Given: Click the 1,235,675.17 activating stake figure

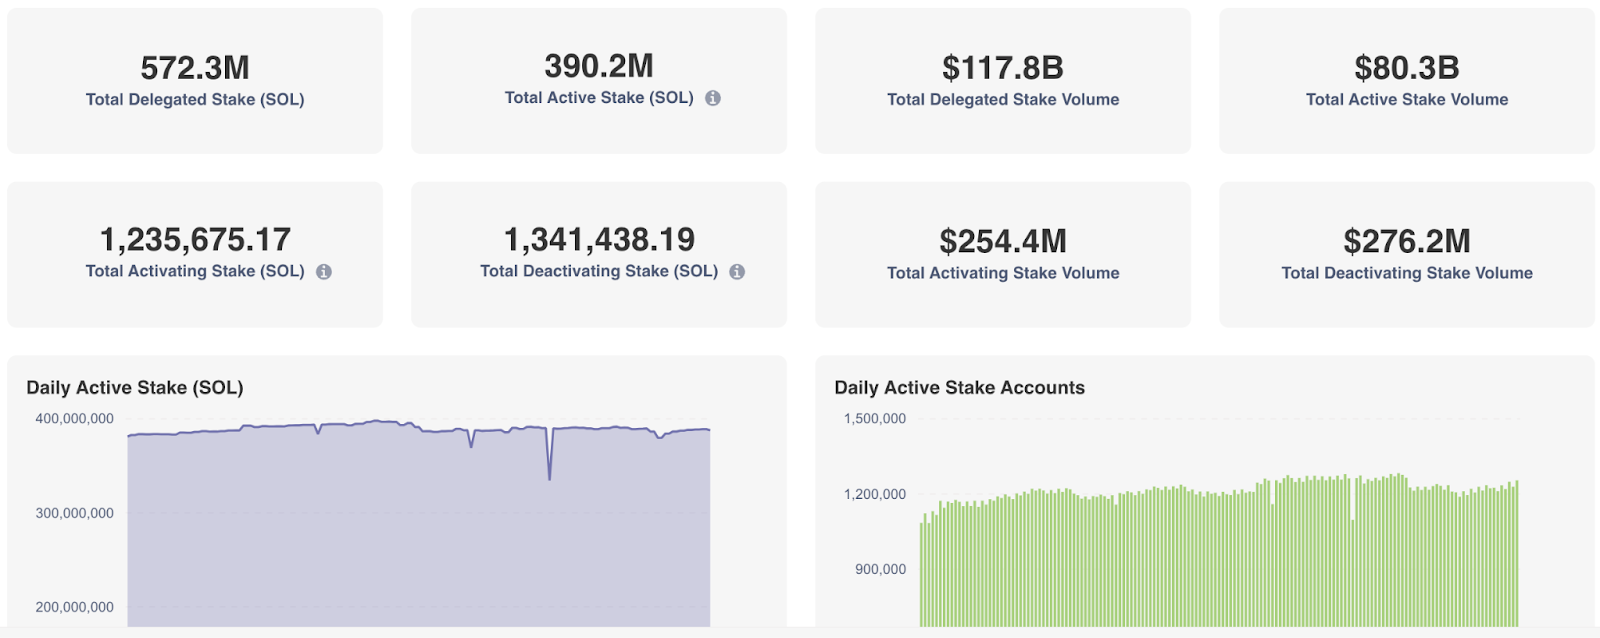Looking at the screenshot, I should (x=195, y=240).
